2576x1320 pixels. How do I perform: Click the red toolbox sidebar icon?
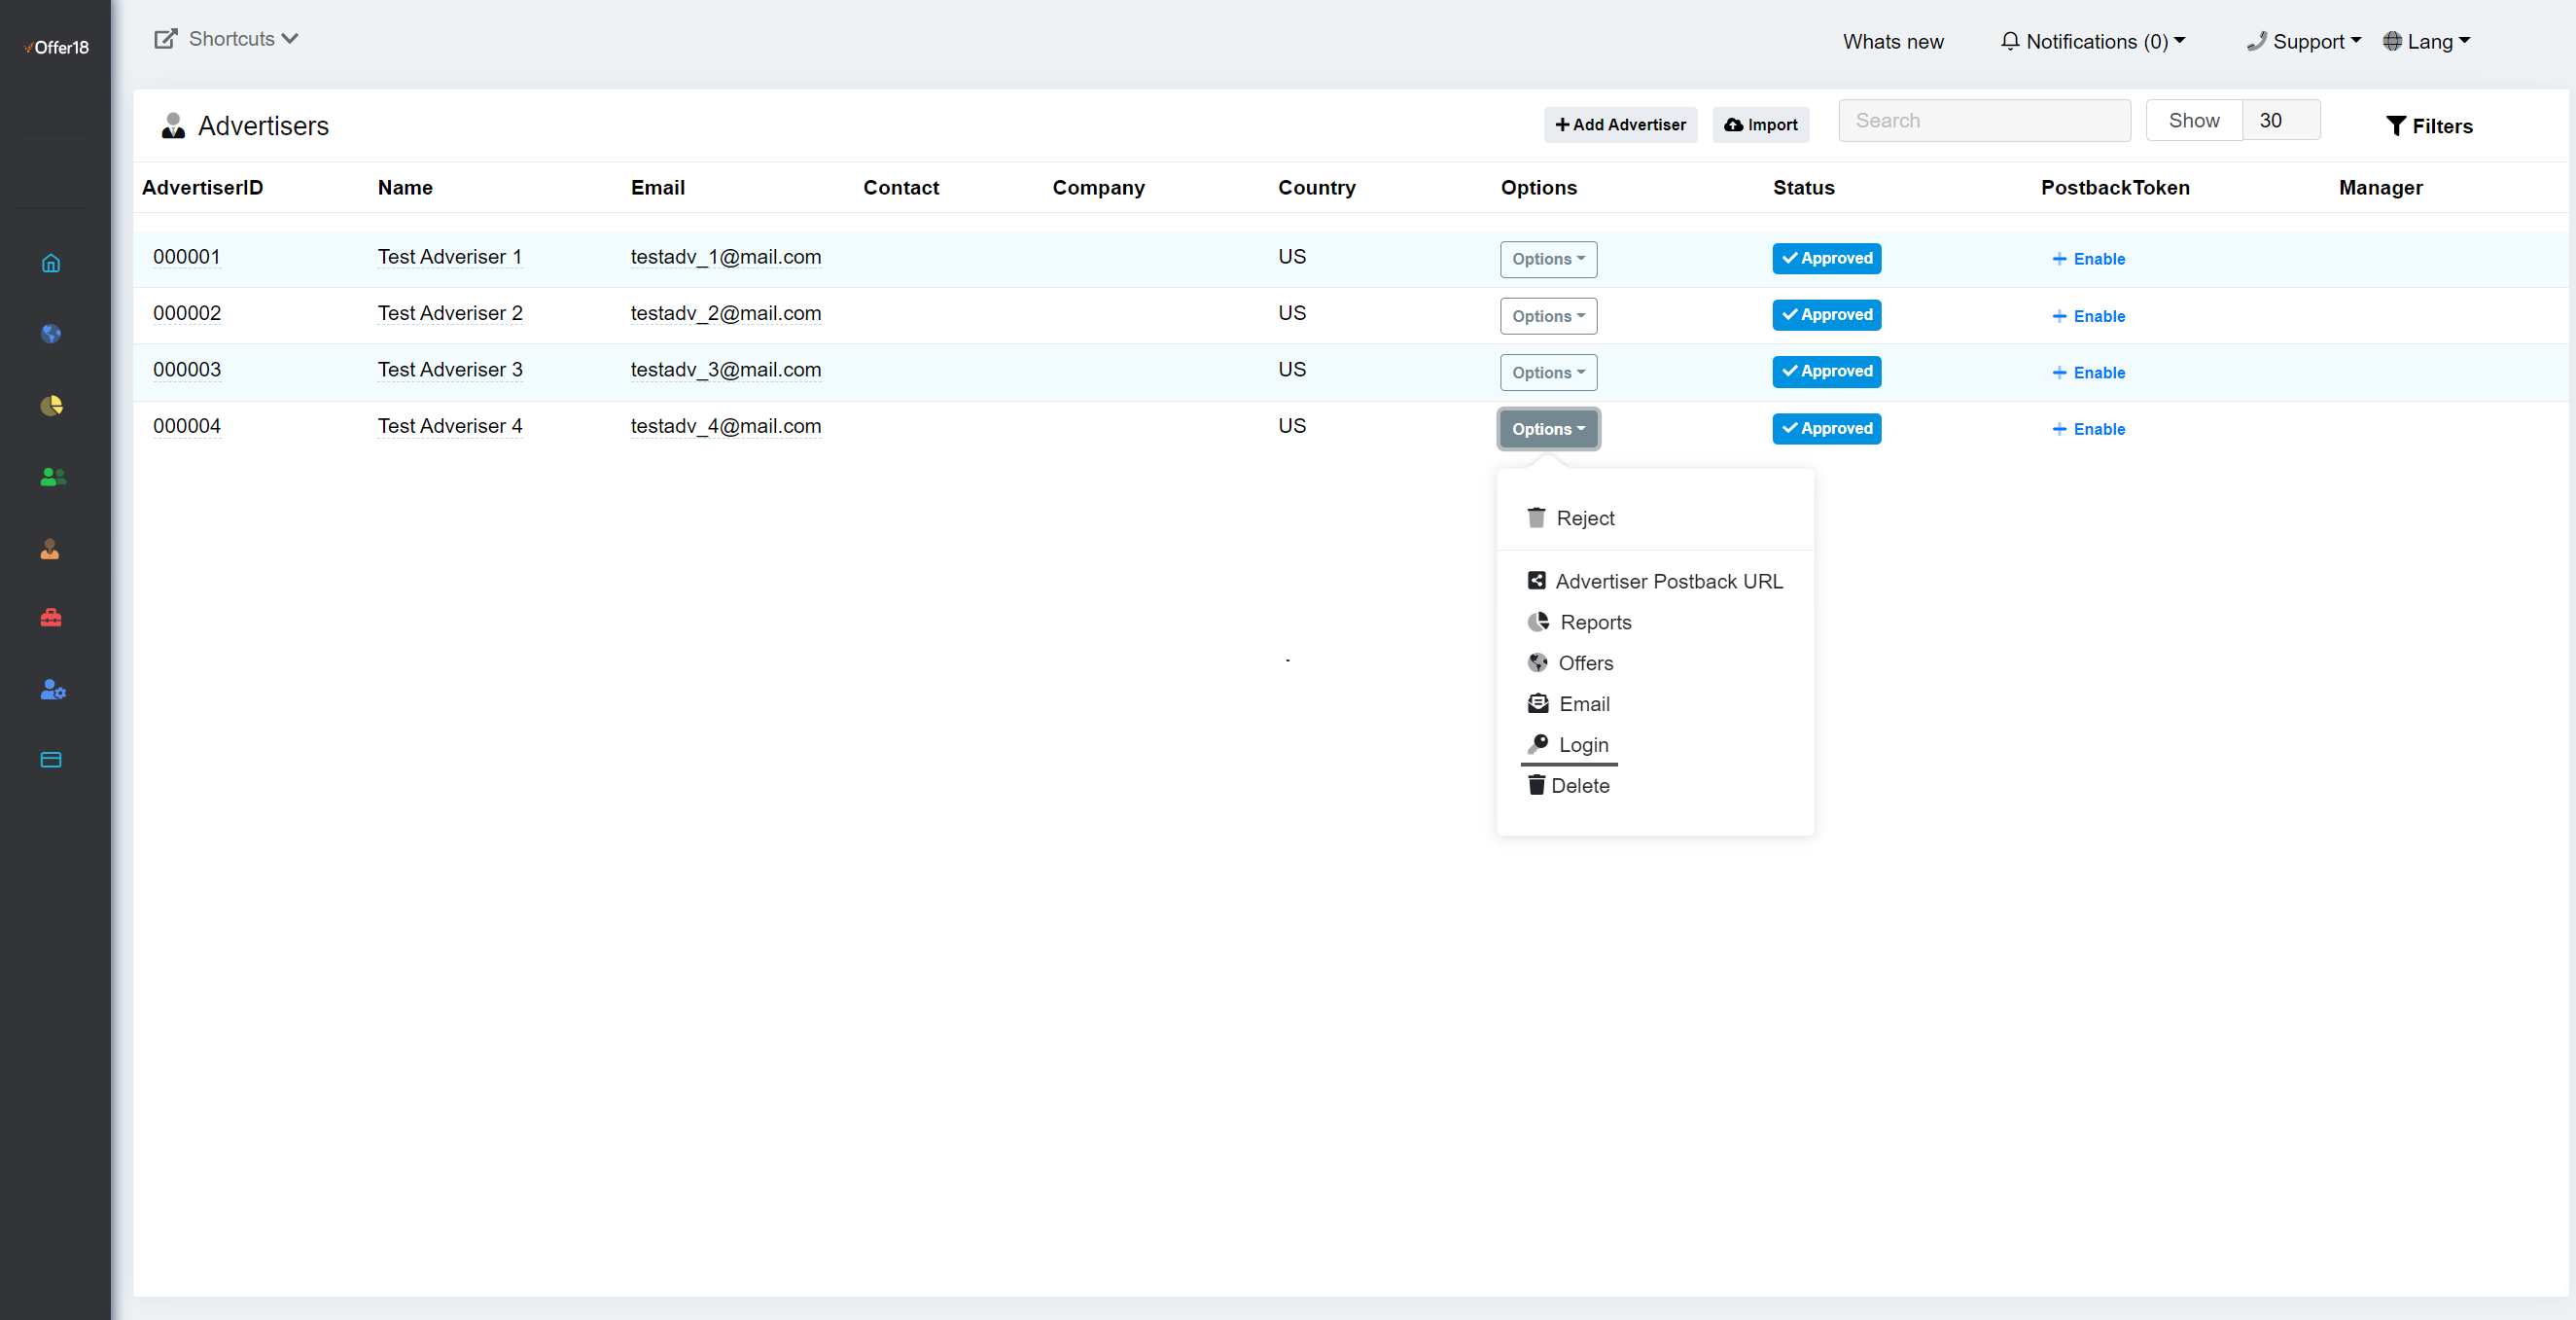(x=51, y=618)
